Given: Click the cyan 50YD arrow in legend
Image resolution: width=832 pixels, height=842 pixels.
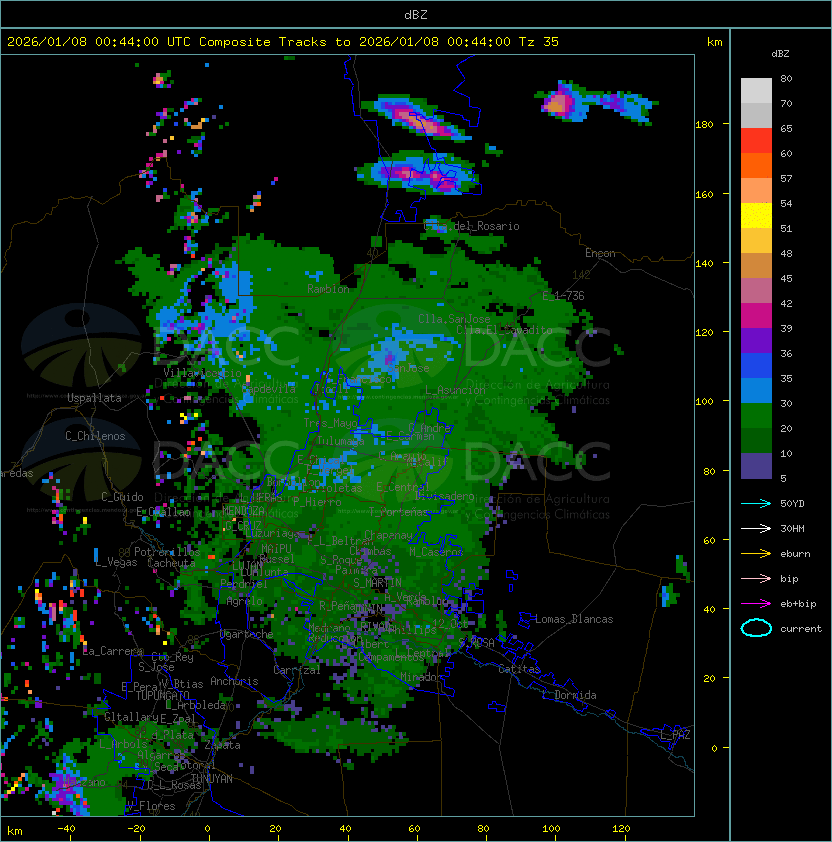Looking at the screenshot, I should tap(756, 503).
